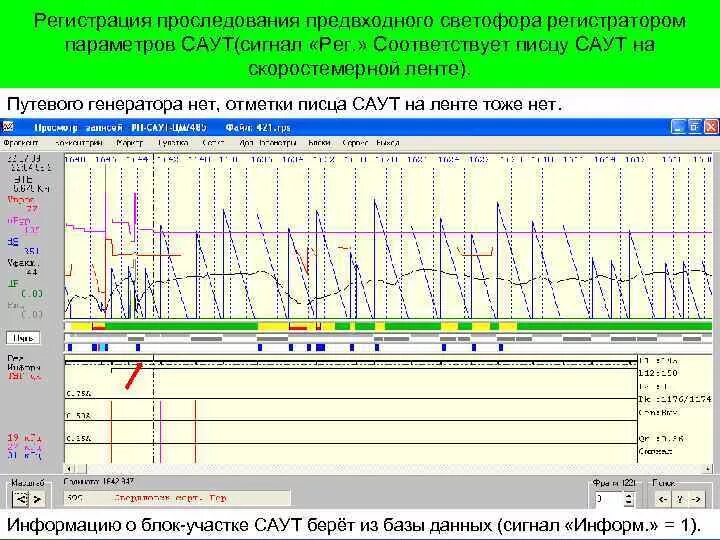720x540 pixels.
Task: Click the Vфакт parameter label
Action: tap(23, 263)
